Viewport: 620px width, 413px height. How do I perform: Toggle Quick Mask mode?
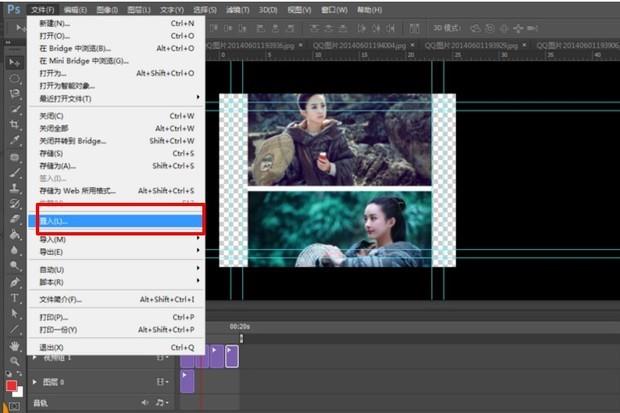tap(14, 406)
